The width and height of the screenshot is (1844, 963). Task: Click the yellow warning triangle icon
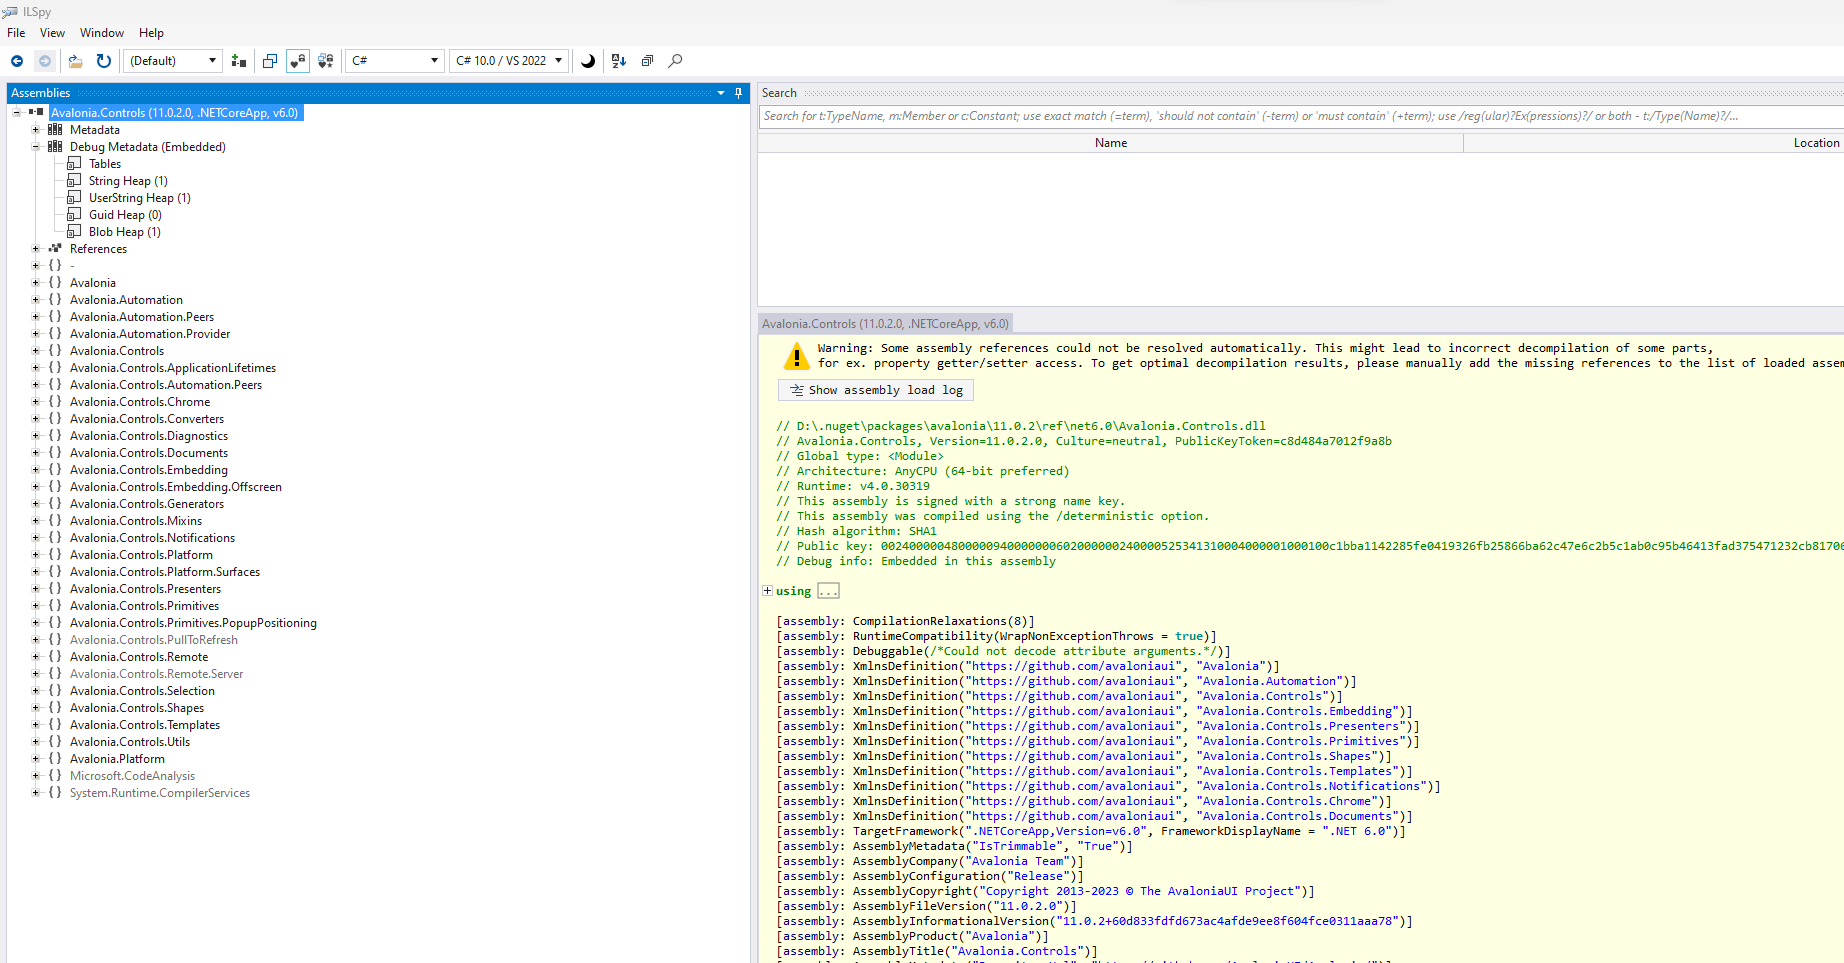[796, 356]
